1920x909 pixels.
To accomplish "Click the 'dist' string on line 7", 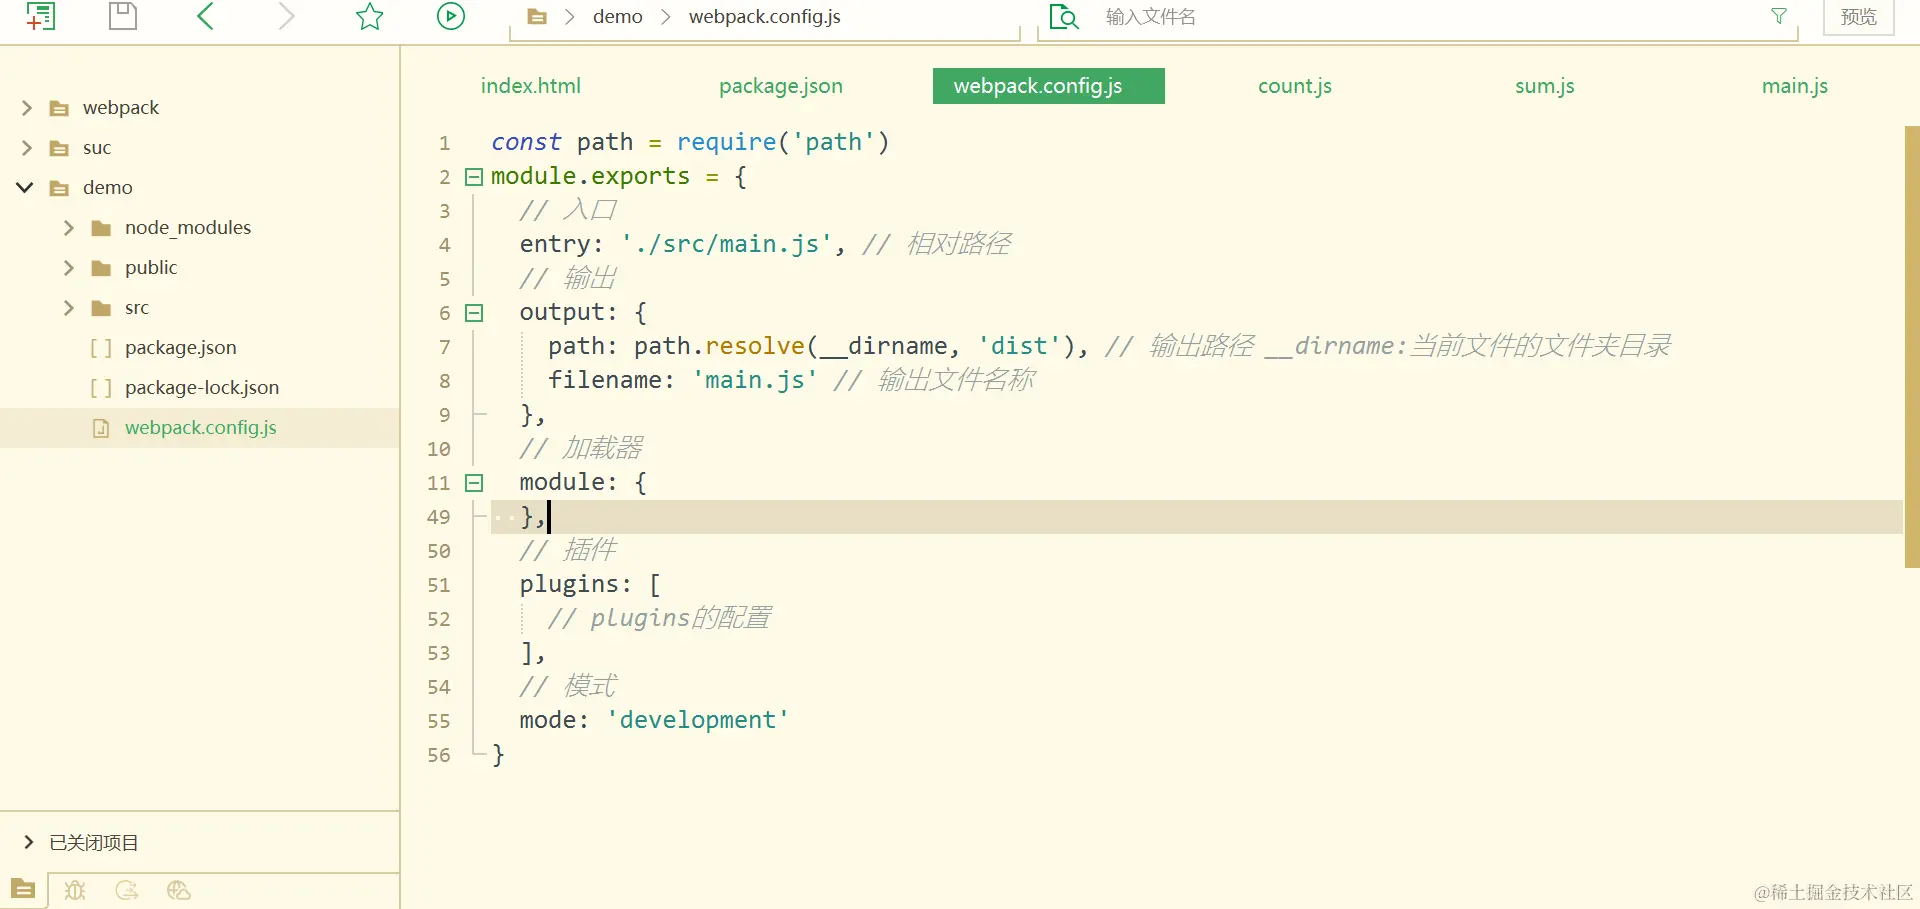I will click(1019, 346).
